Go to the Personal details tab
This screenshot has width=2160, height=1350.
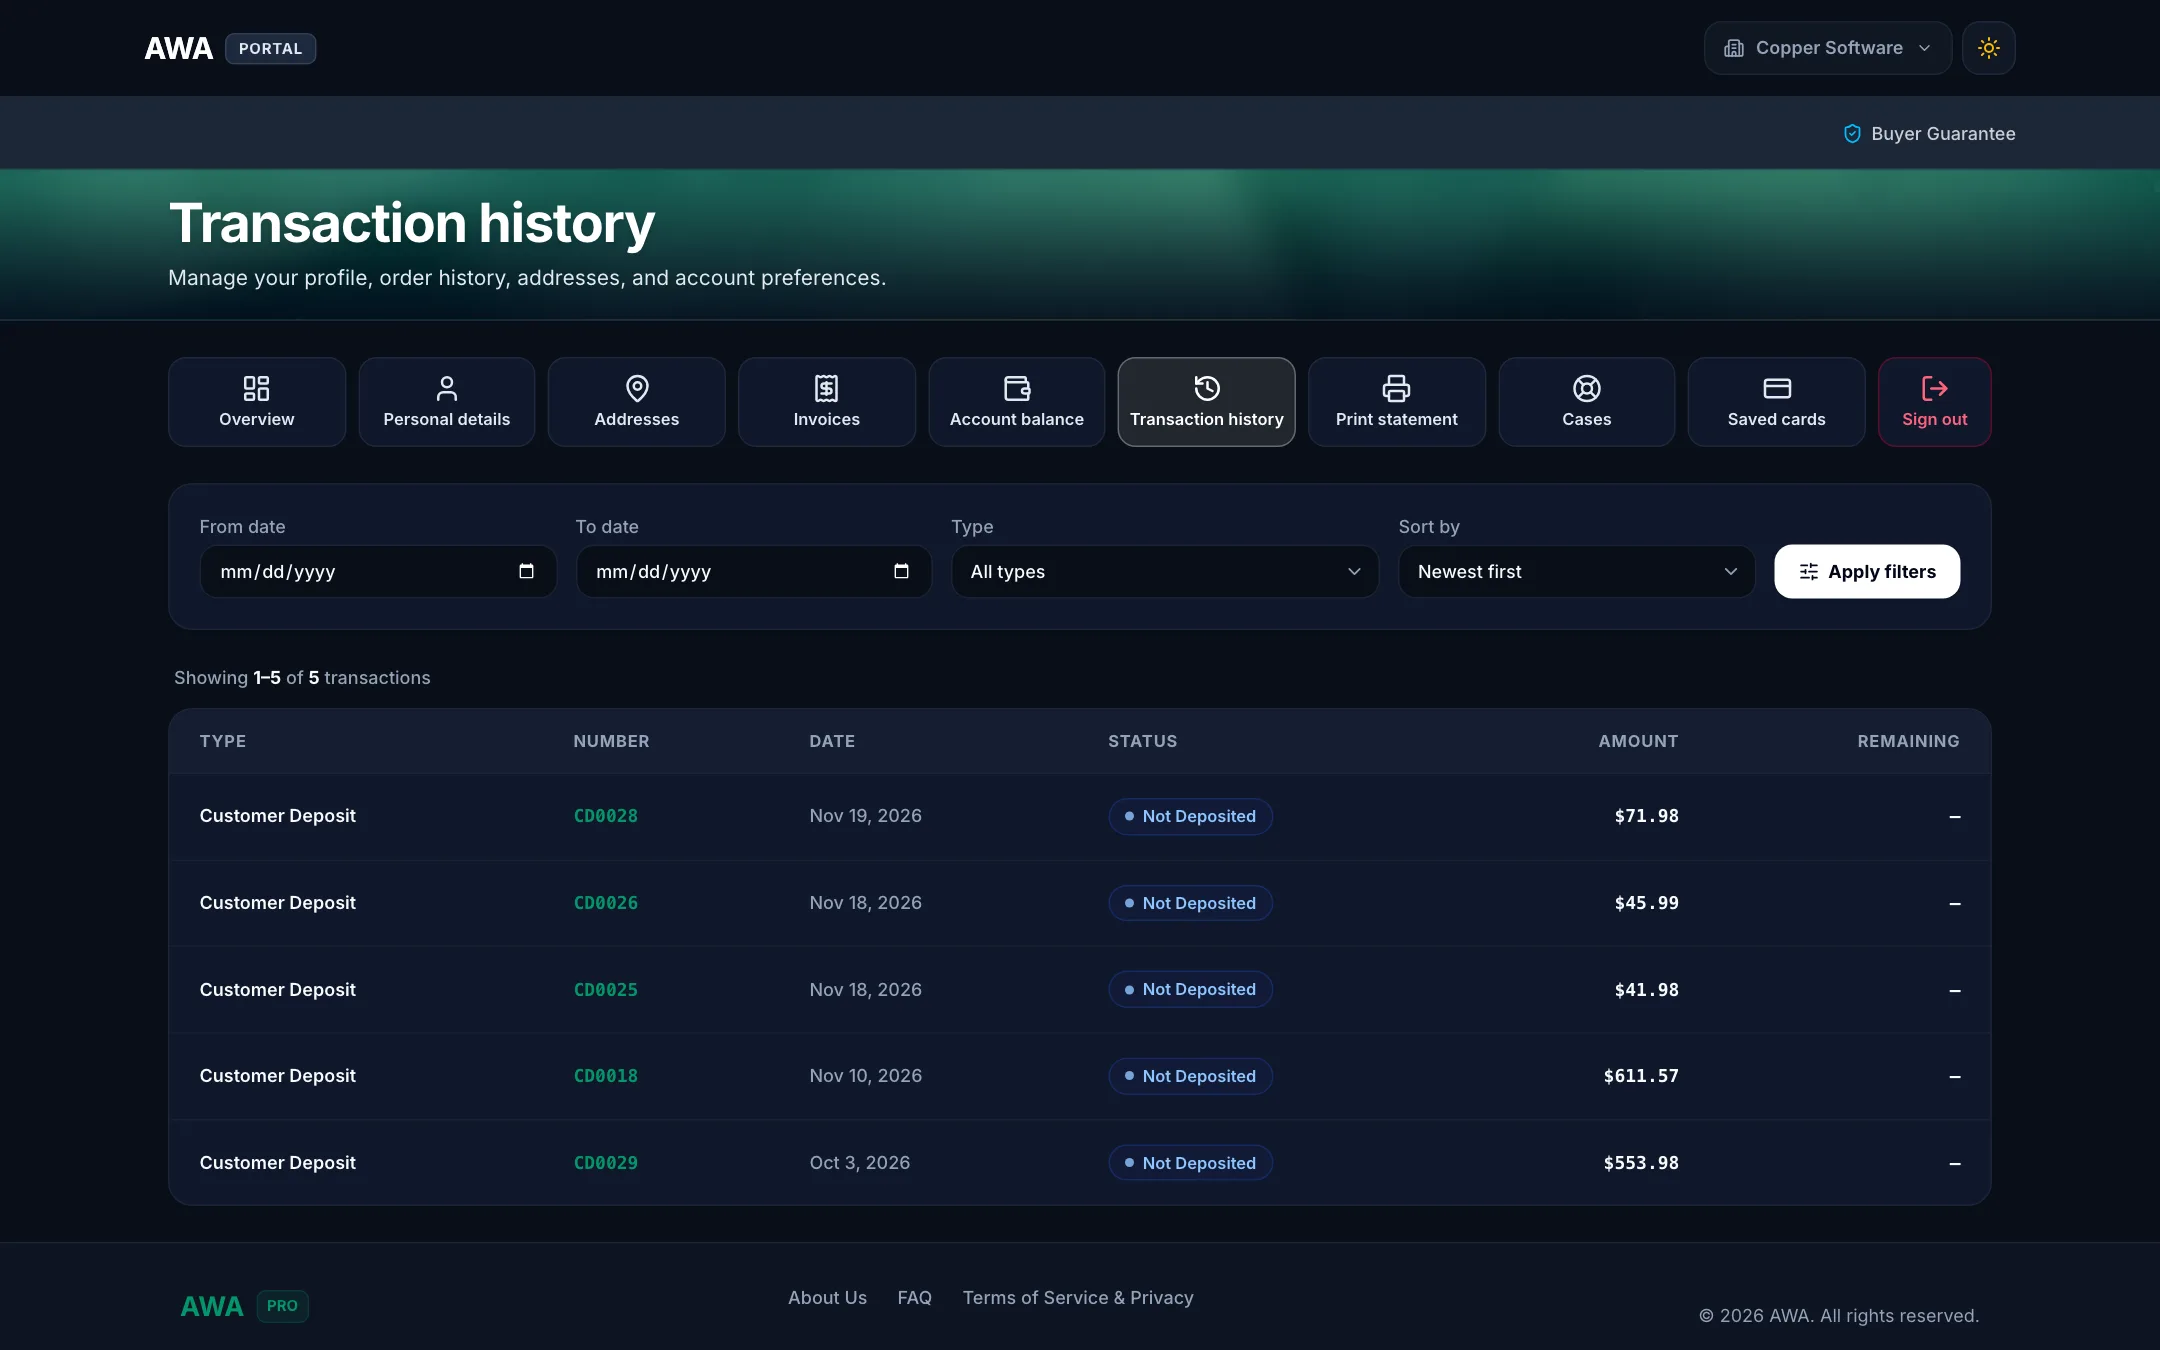447,402
